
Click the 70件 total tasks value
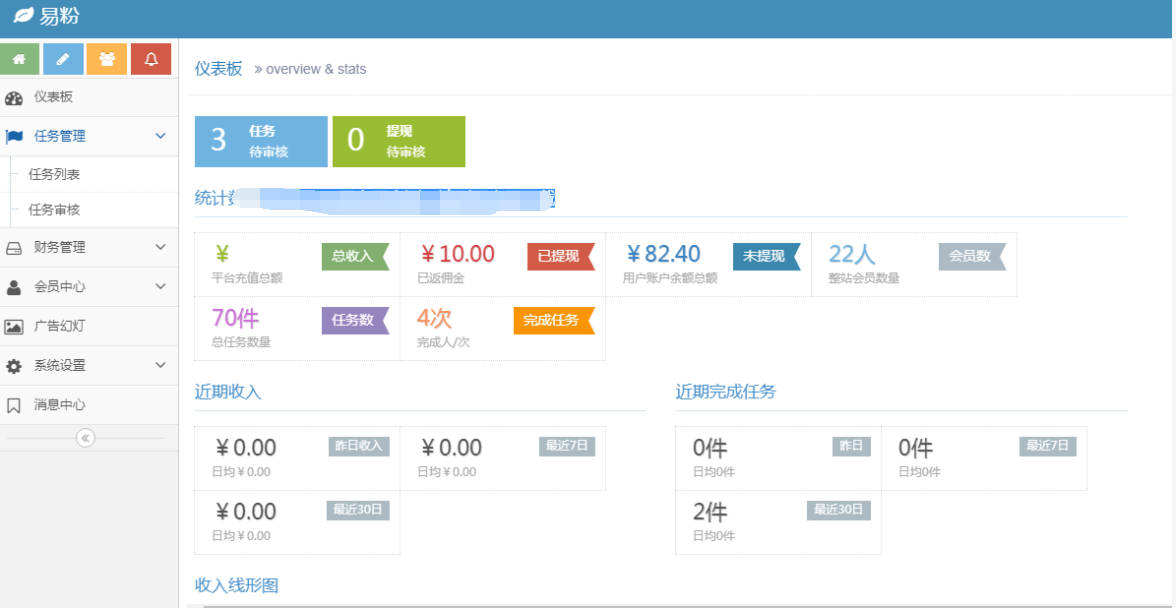click(x=235, y=319)
